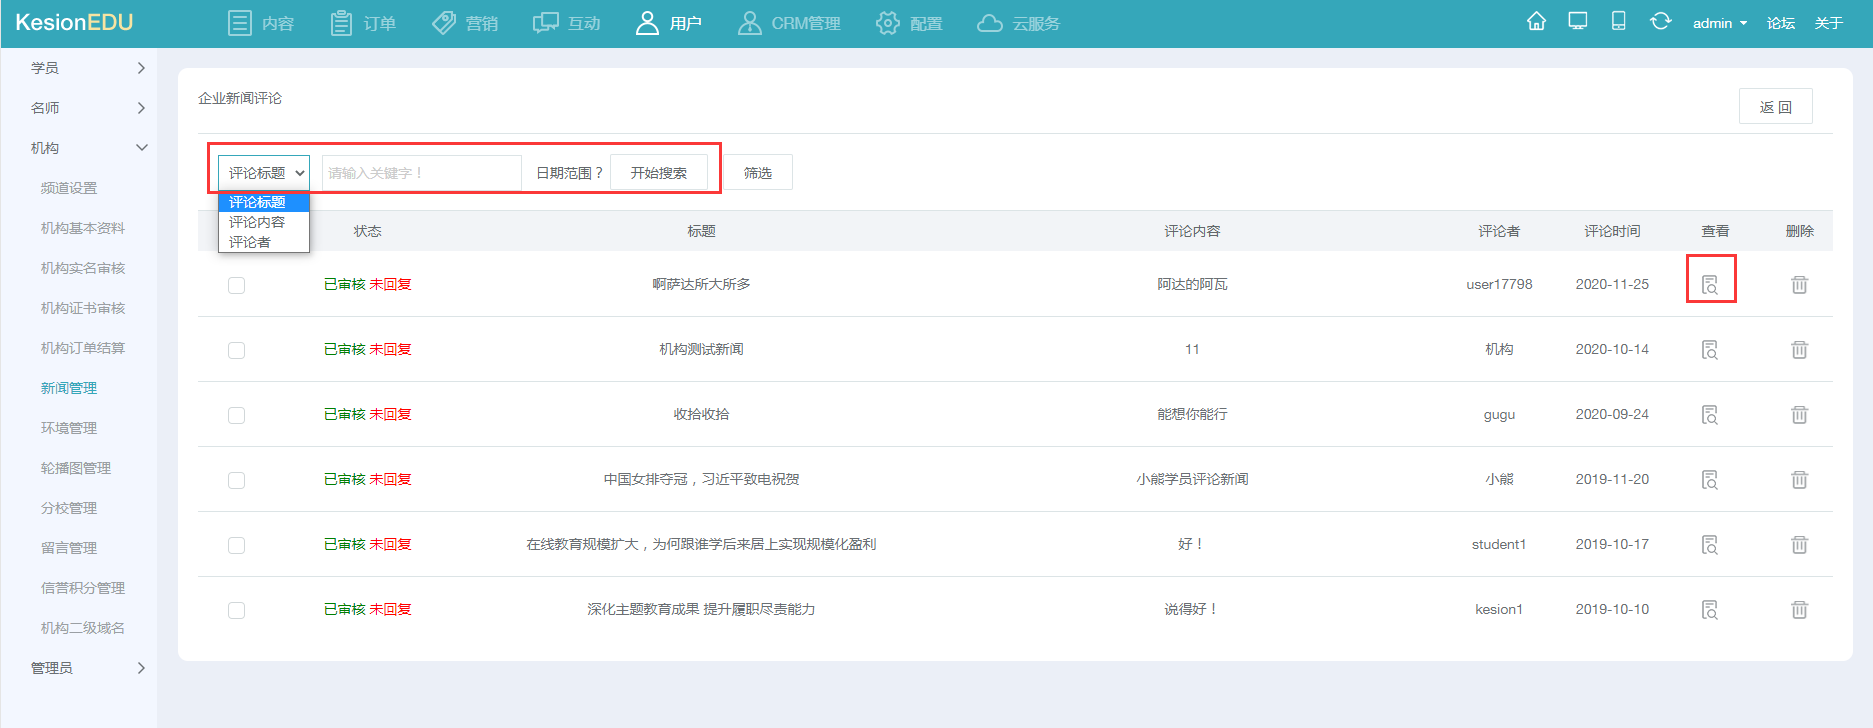Choose 评论者 from dropdown list

pos(264,242)
